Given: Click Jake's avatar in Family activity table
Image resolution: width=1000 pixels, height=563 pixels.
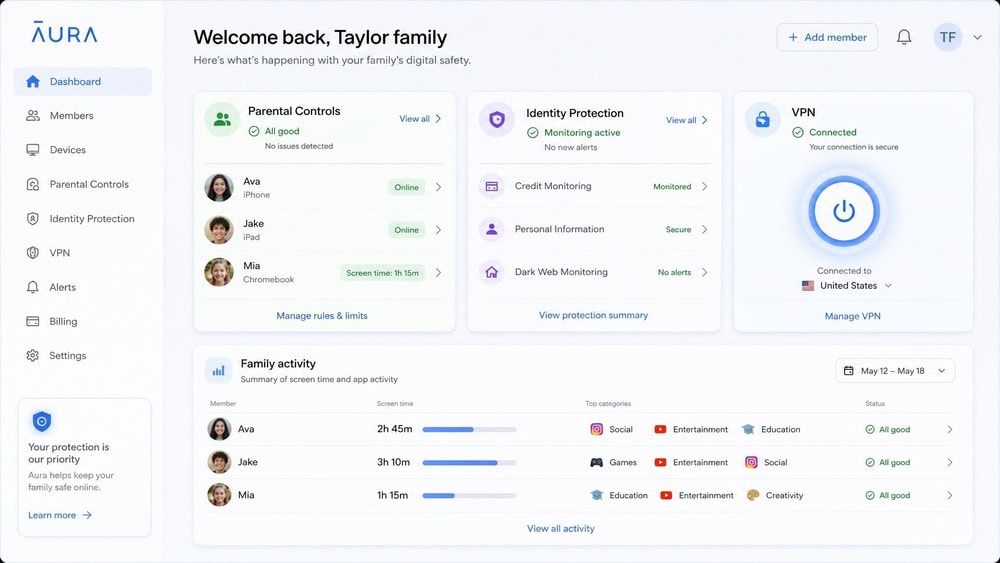Looking at the screenshot, I should 219,462.
